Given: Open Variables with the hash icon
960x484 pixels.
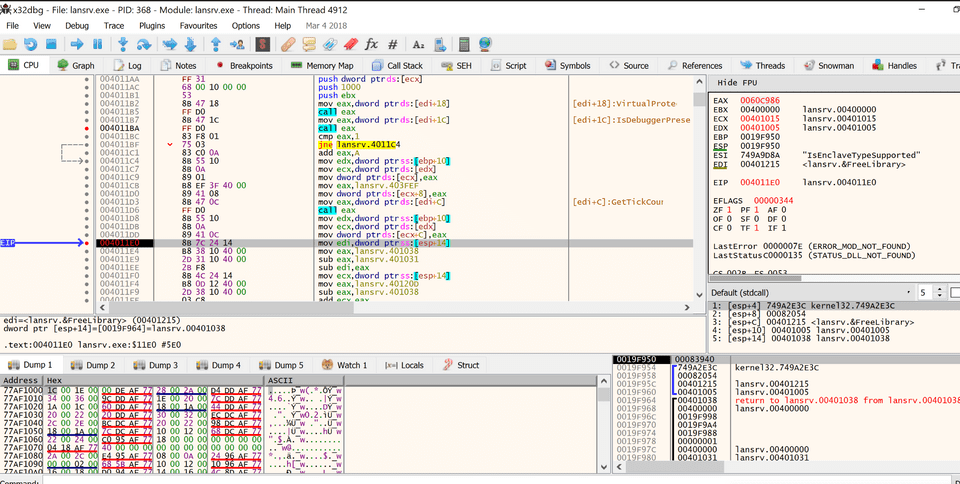Looking at the screenshot, I should [393, 44].
